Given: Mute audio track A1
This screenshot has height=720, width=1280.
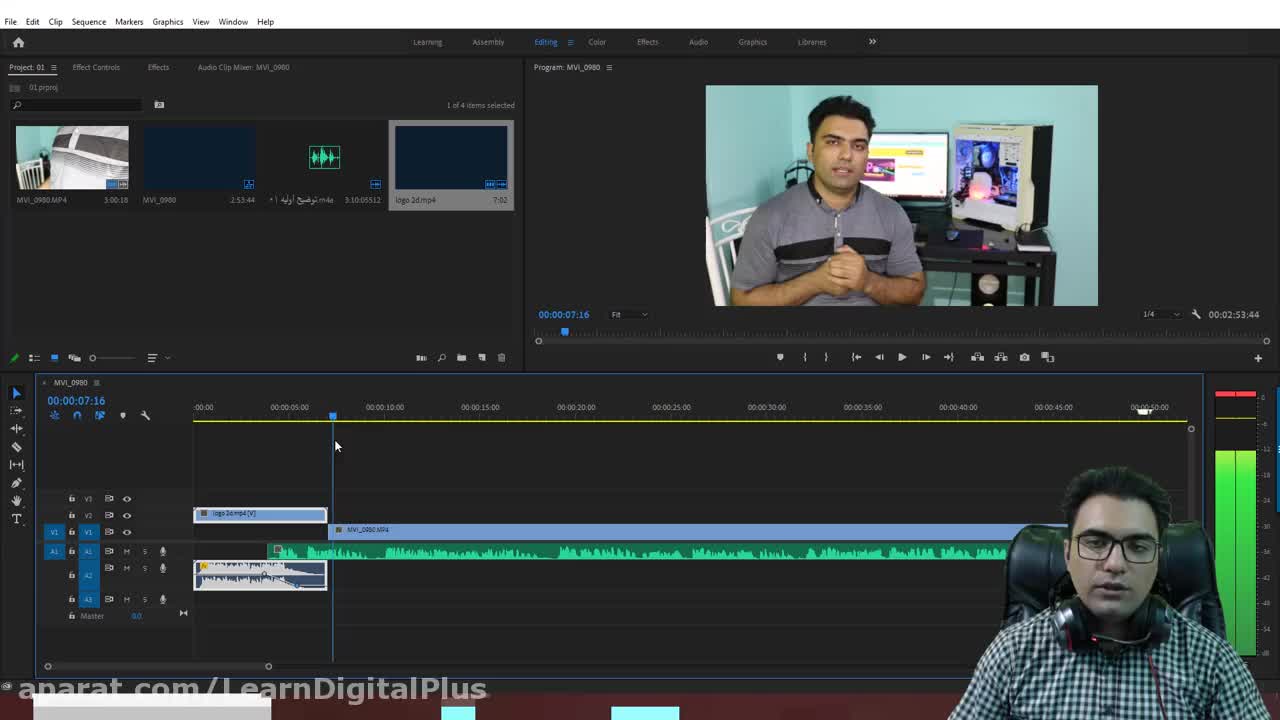Looking at the screenshot, I should point(126,551).
